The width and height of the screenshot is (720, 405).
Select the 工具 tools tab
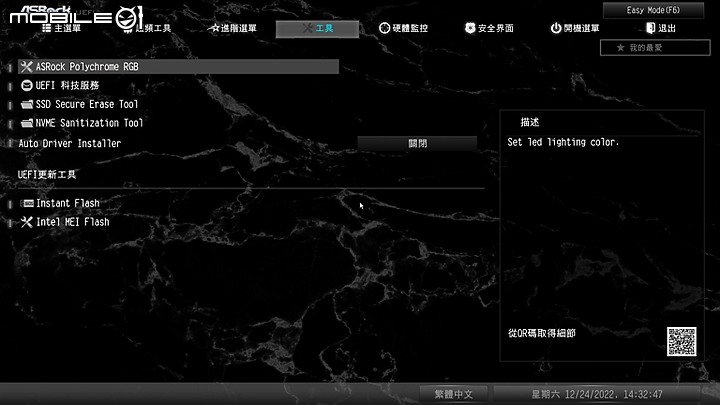[317, 28]
